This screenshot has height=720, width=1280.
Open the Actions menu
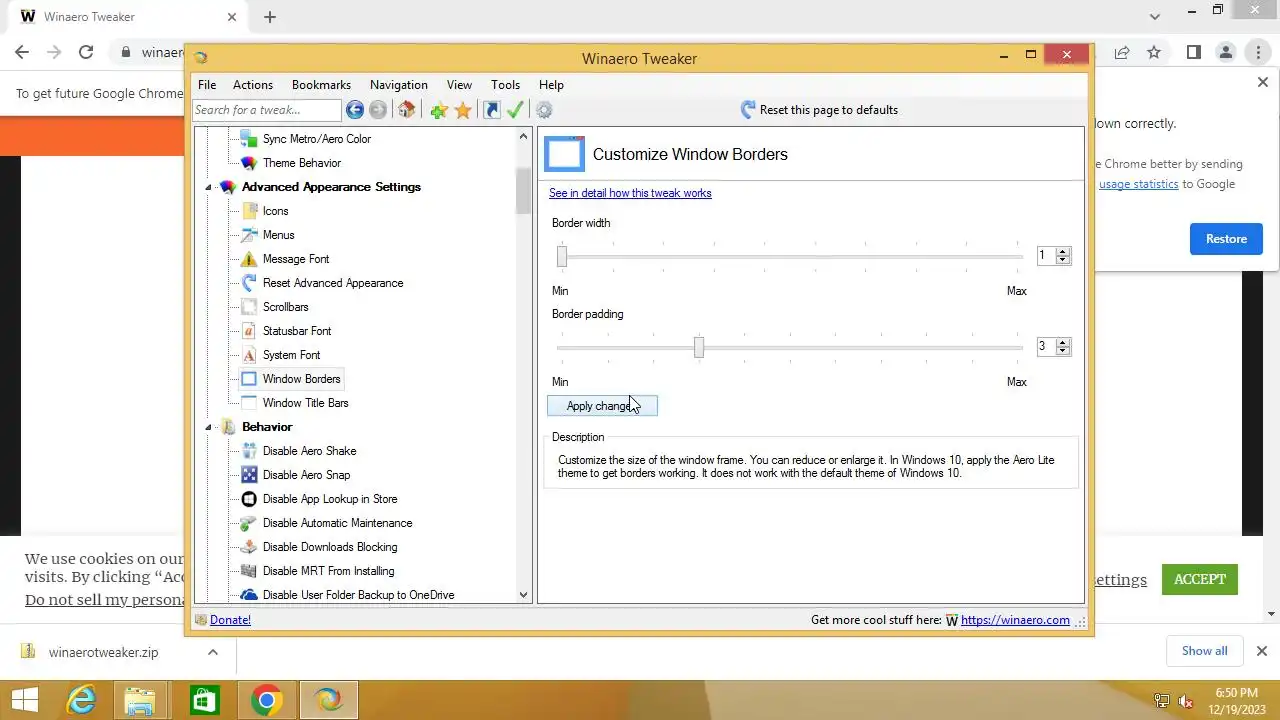pos(253,85)
